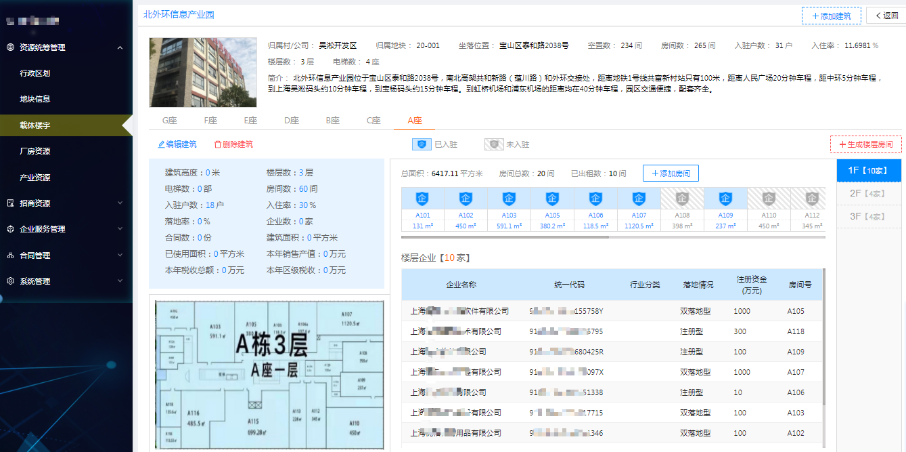Switch to the G座 building tab

click(169, 120)
